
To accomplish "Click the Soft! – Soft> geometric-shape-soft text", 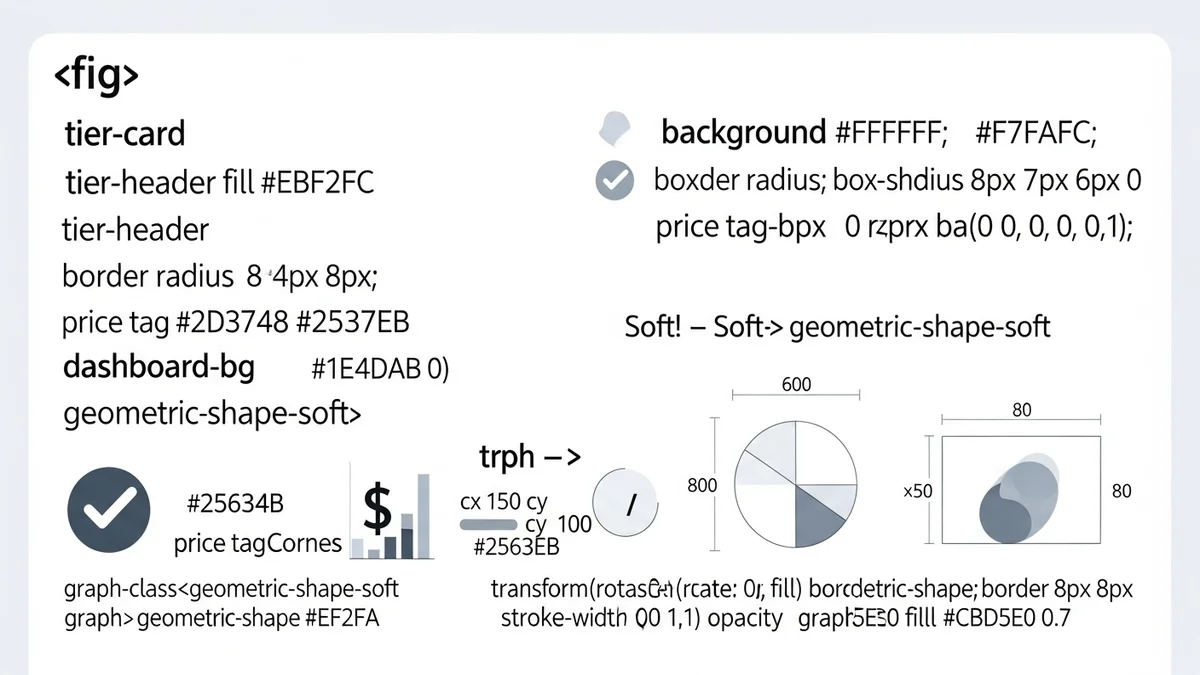I will [837, 327].
